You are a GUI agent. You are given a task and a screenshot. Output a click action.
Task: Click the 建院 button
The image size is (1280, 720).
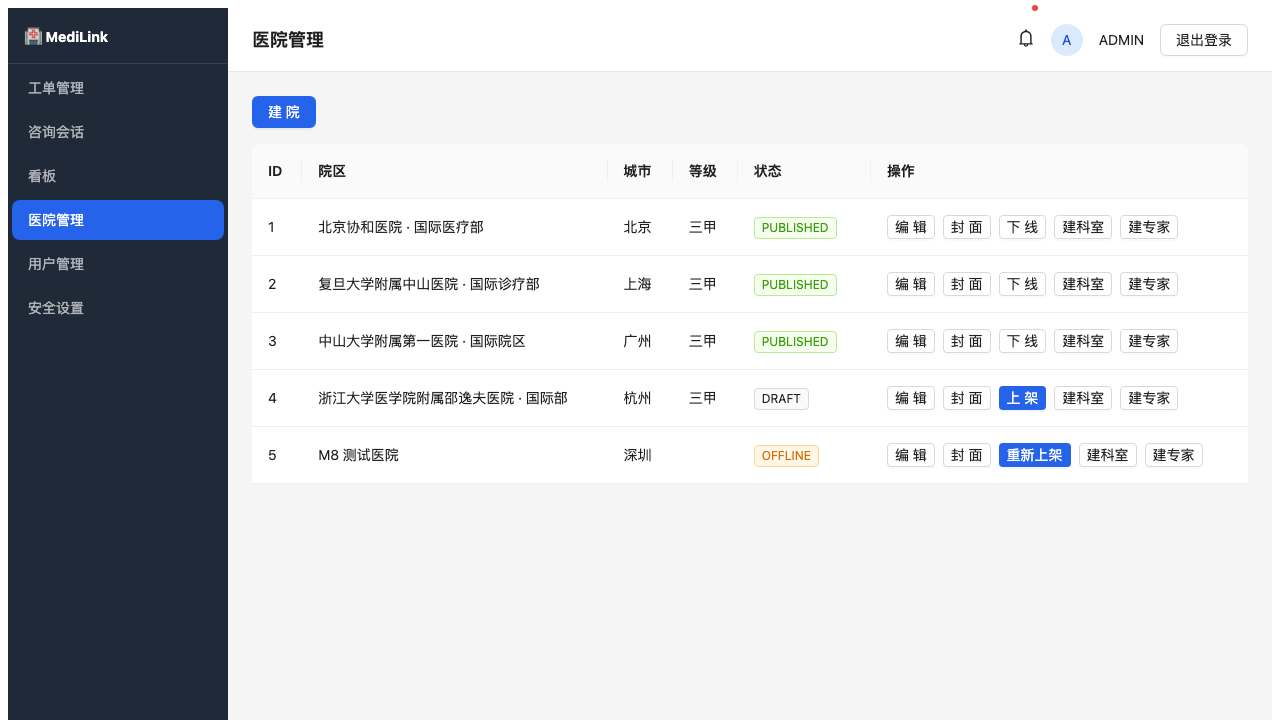(284, 112)
